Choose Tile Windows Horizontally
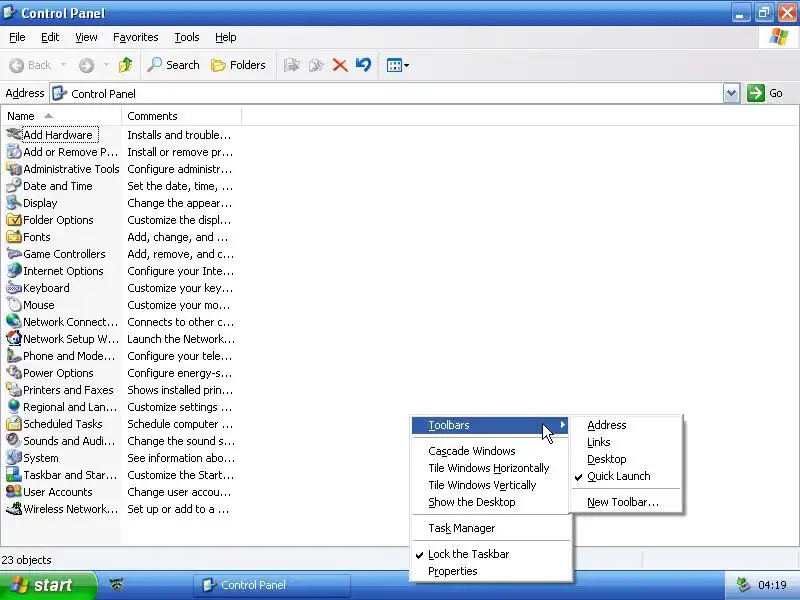This screenshot has height=600, width=800. click(490, 468)
